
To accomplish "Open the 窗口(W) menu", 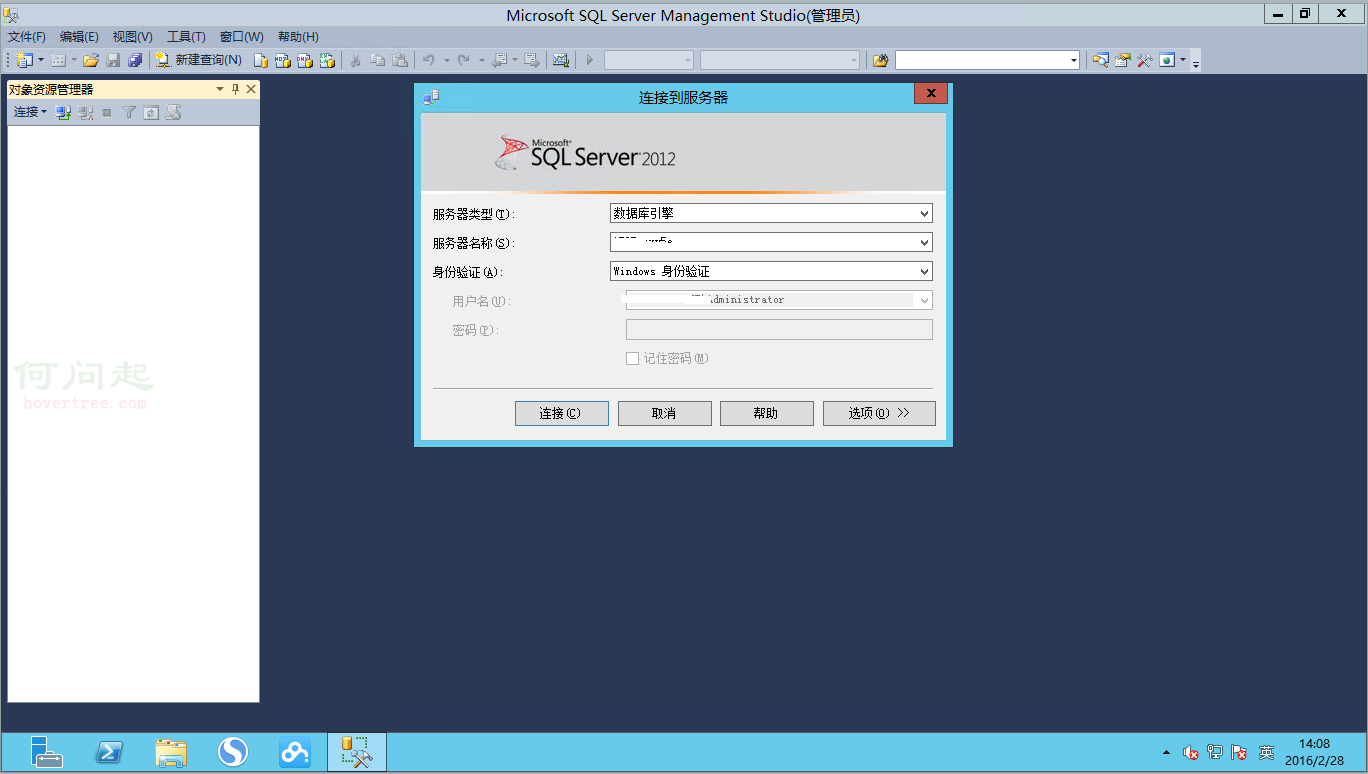I will tap(241, 37).
